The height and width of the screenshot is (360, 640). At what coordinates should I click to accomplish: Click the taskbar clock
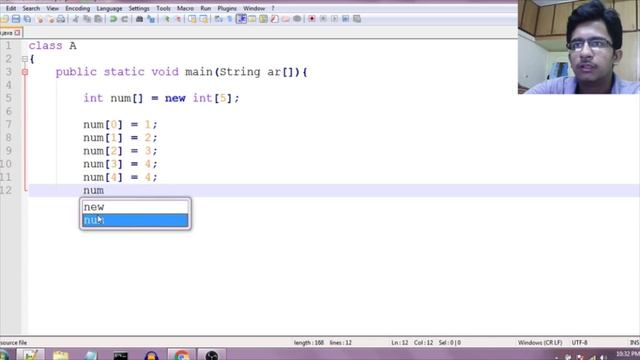[x=629, y=353]
